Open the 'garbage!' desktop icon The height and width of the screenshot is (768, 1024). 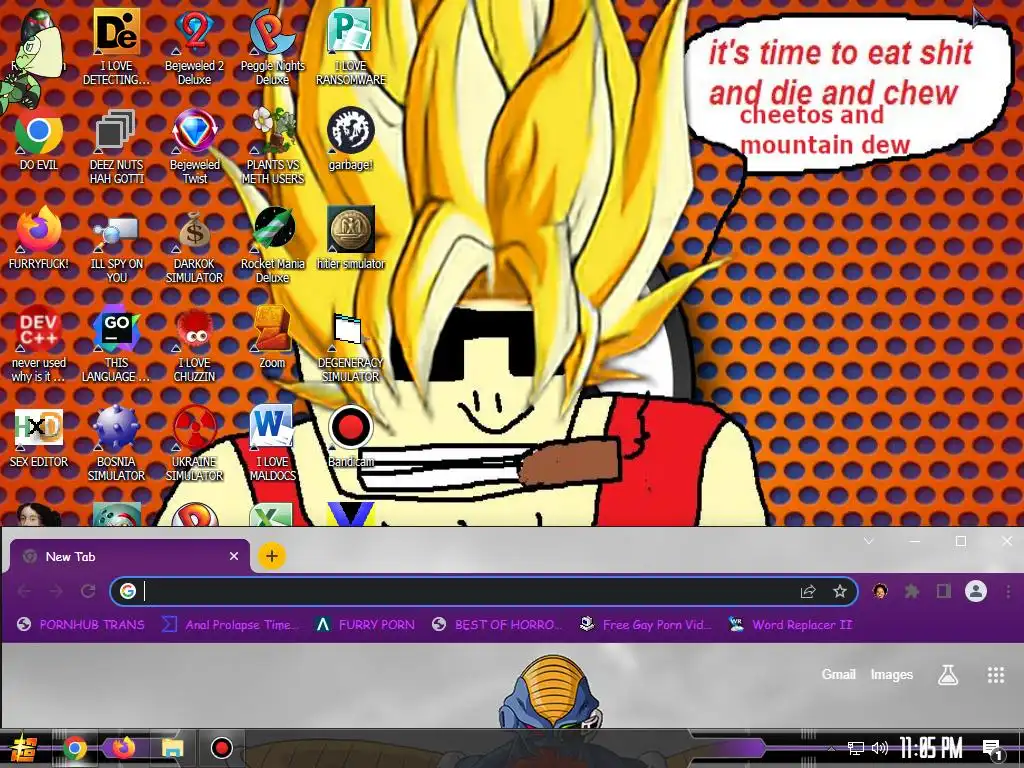point(351,139)
